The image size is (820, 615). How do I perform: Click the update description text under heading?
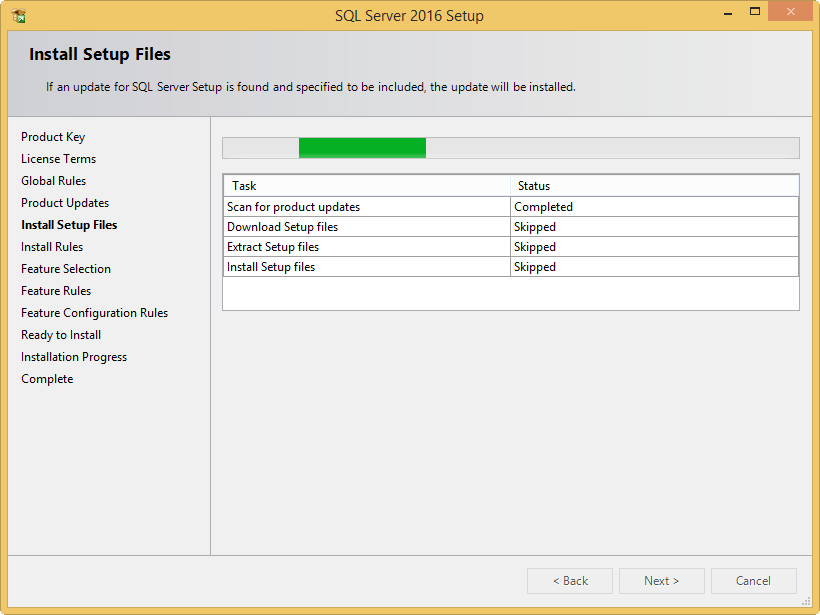[x=311, y=87]
